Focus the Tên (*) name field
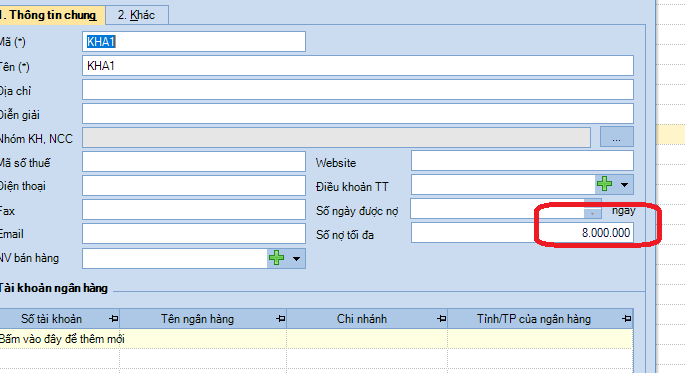685x373 pixels. click(358, 66)
